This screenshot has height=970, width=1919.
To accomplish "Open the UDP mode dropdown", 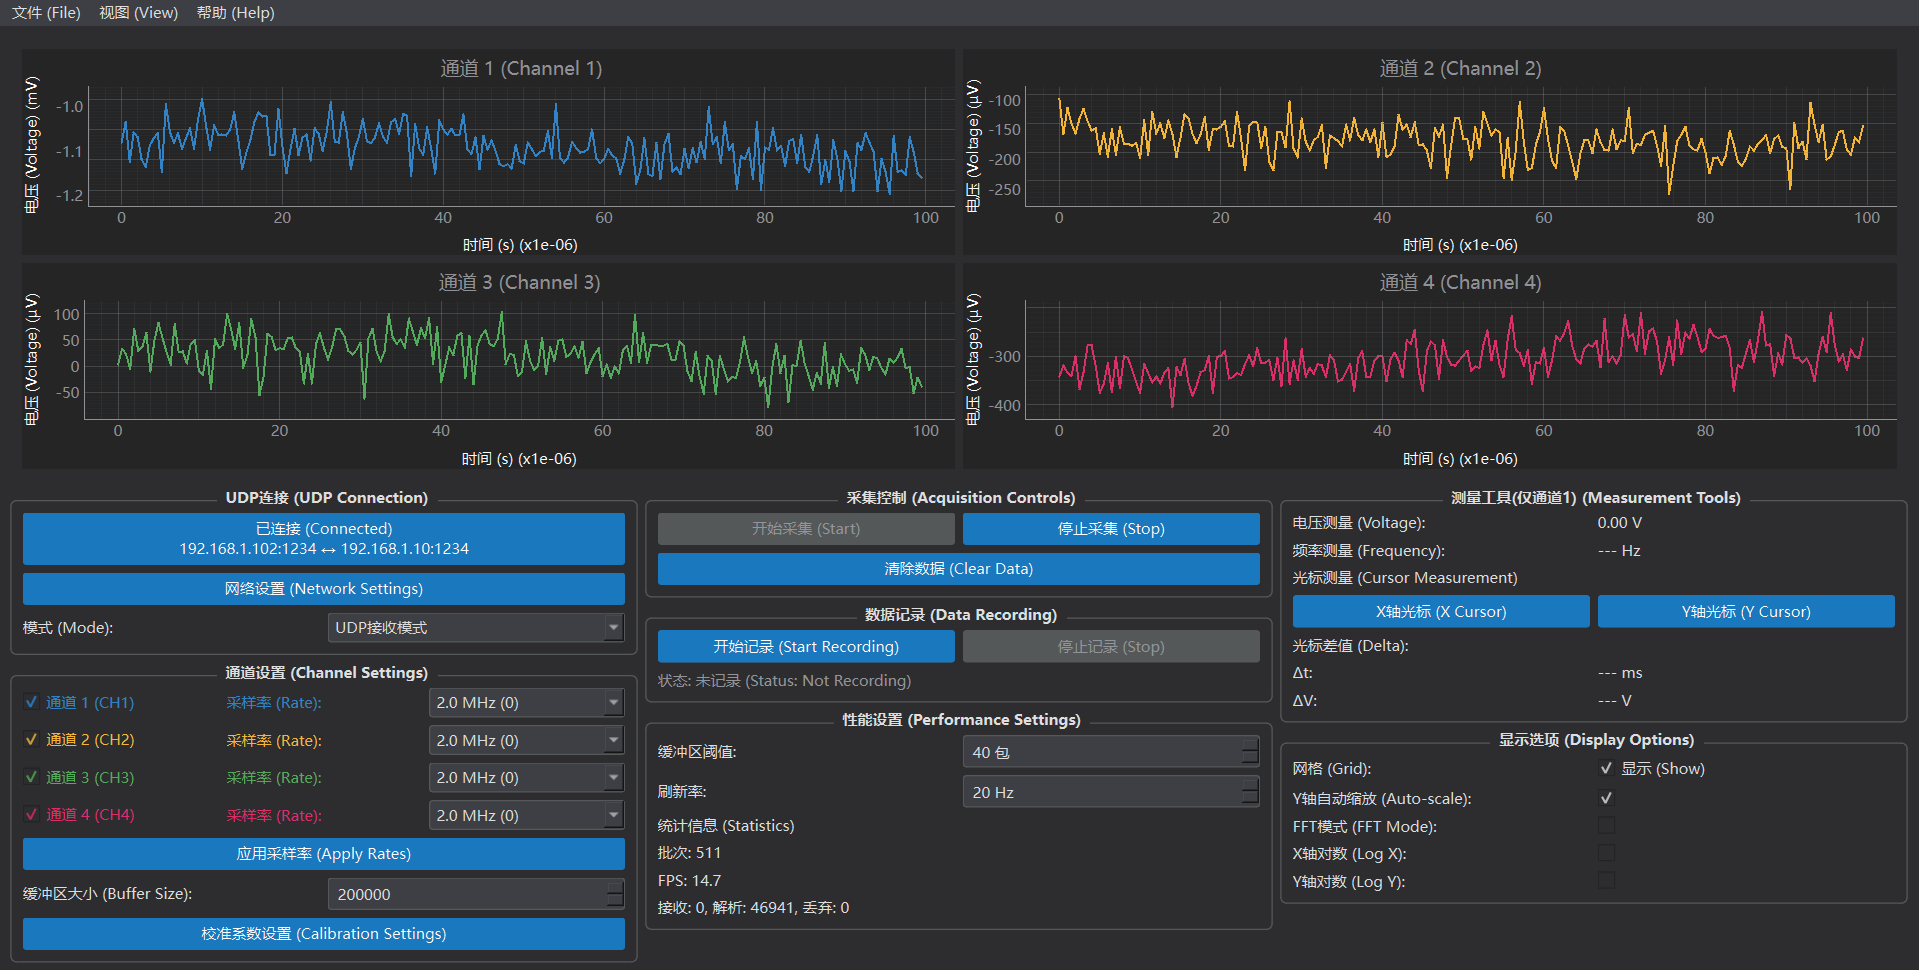I will [475, 627].
